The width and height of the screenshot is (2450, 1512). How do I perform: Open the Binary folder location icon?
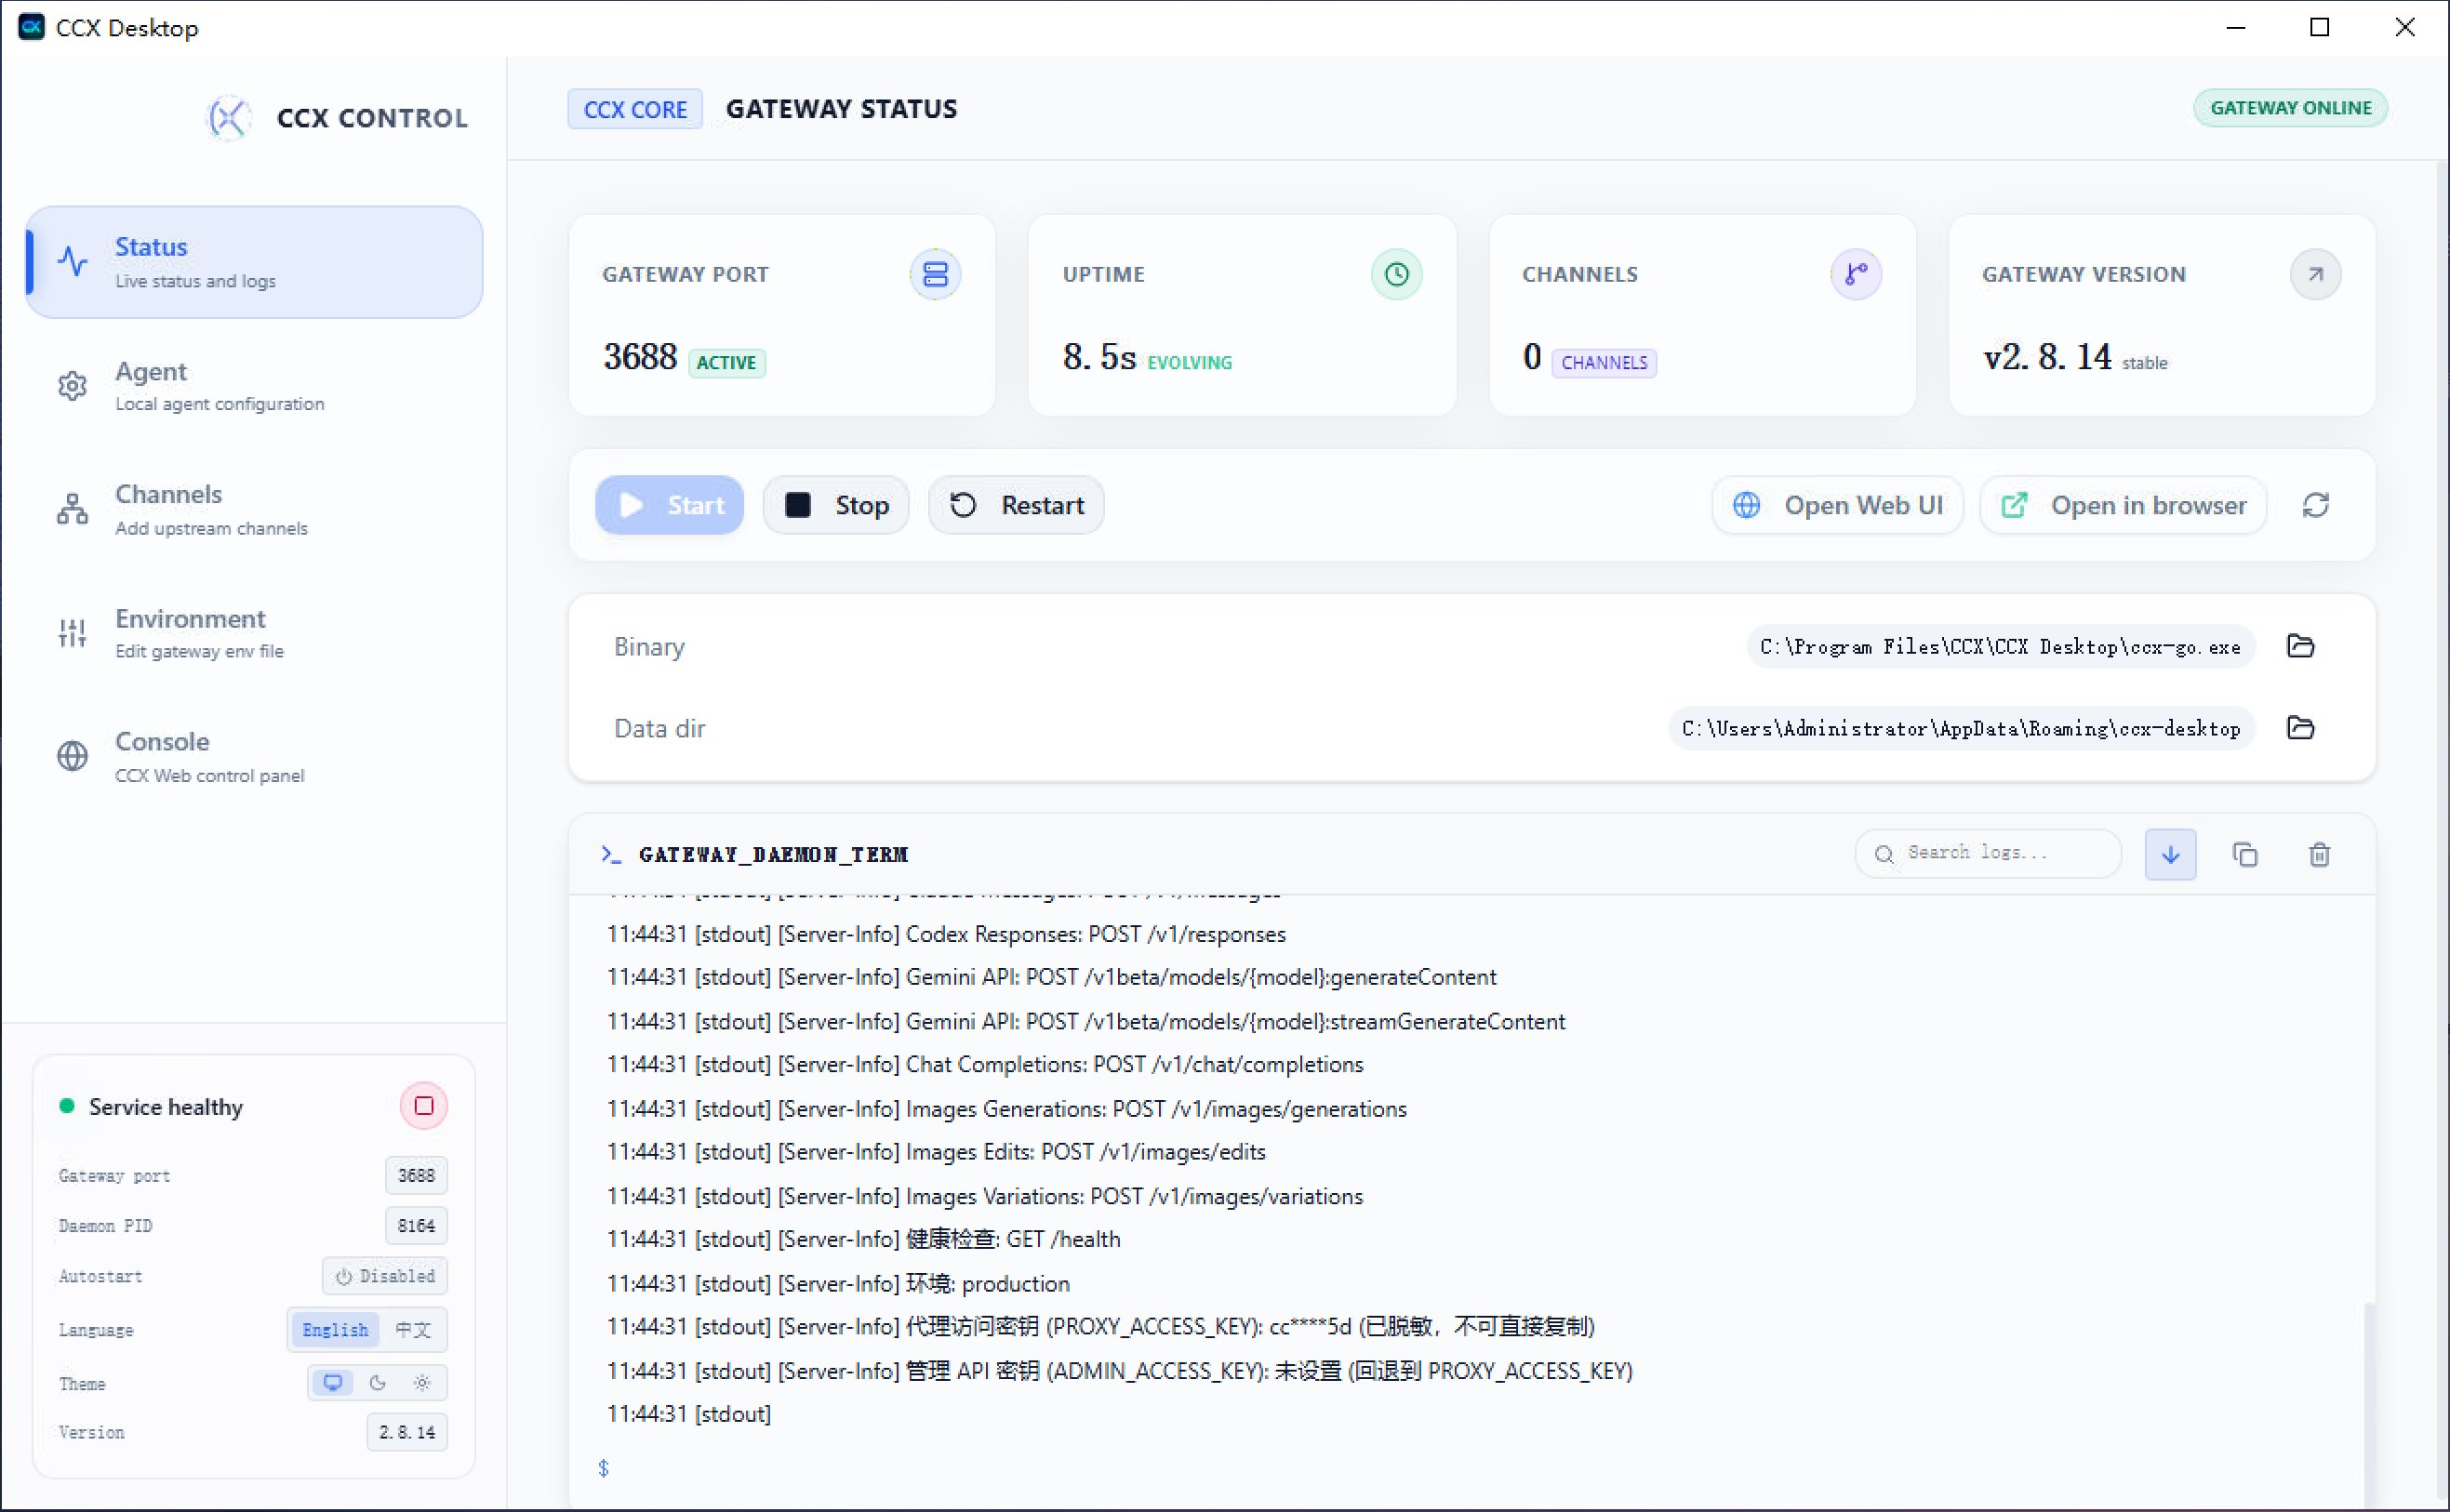tap(2300, 646)
